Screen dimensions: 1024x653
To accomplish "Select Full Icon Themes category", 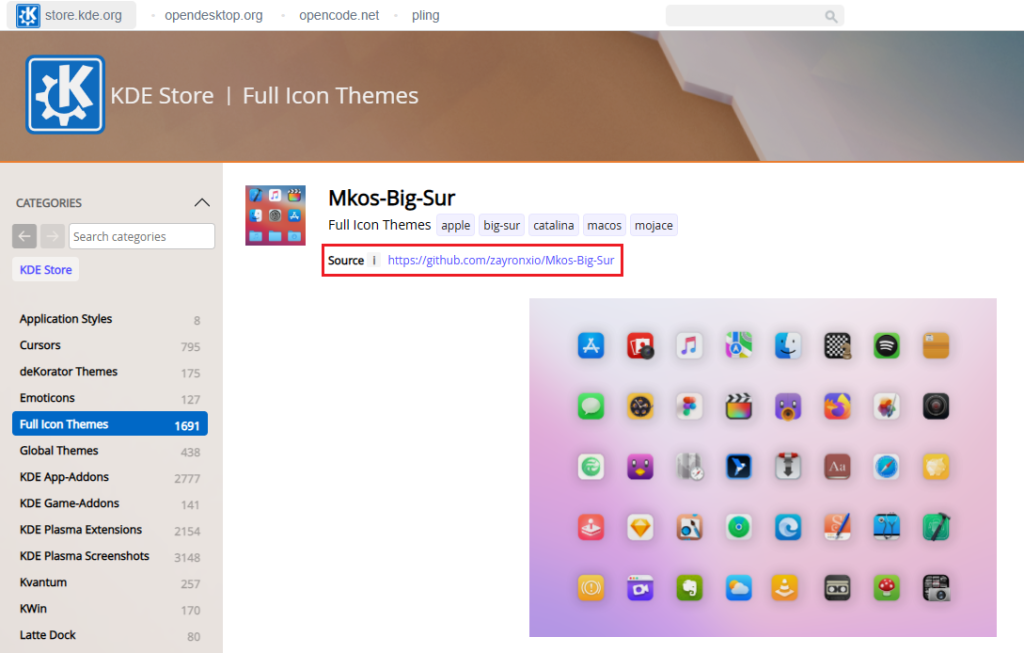I will tap(110, 424).
